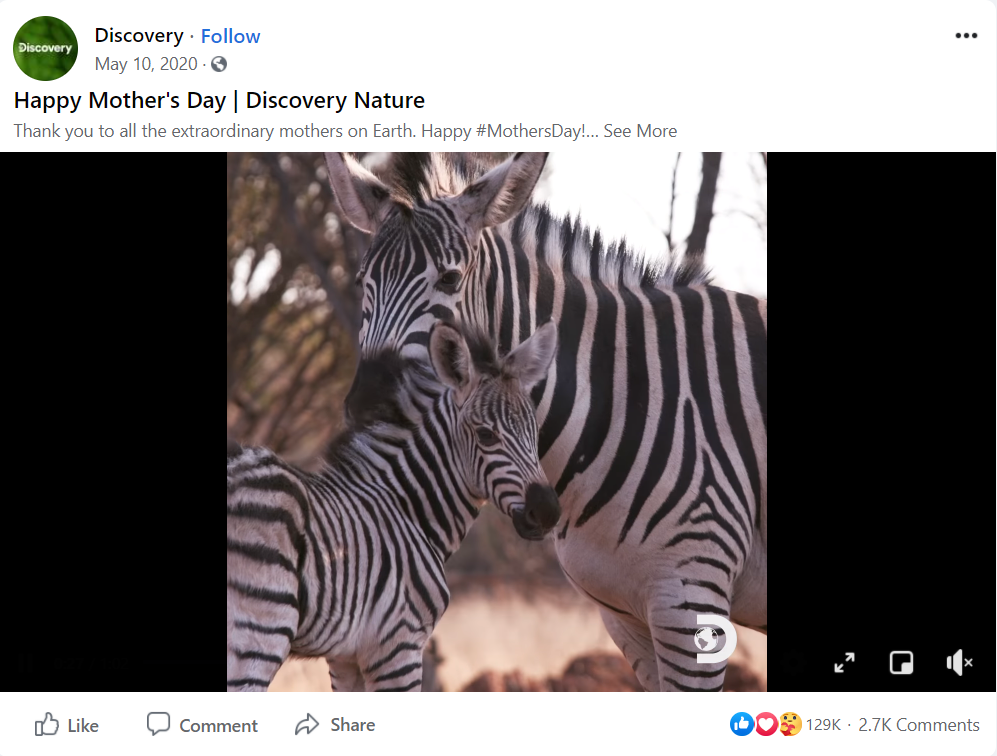This screenshot has height=756, width=997.
Task: Unmute the video sound
Action: click(959, 662)
